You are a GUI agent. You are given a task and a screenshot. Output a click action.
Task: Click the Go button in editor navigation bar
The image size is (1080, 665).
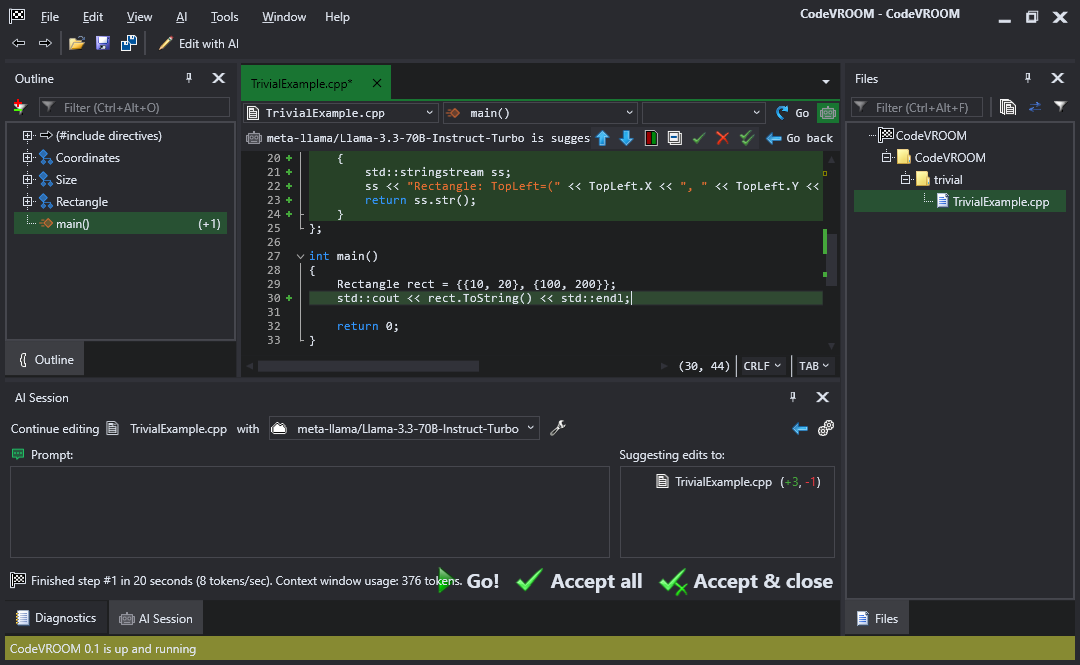point(793,113)
